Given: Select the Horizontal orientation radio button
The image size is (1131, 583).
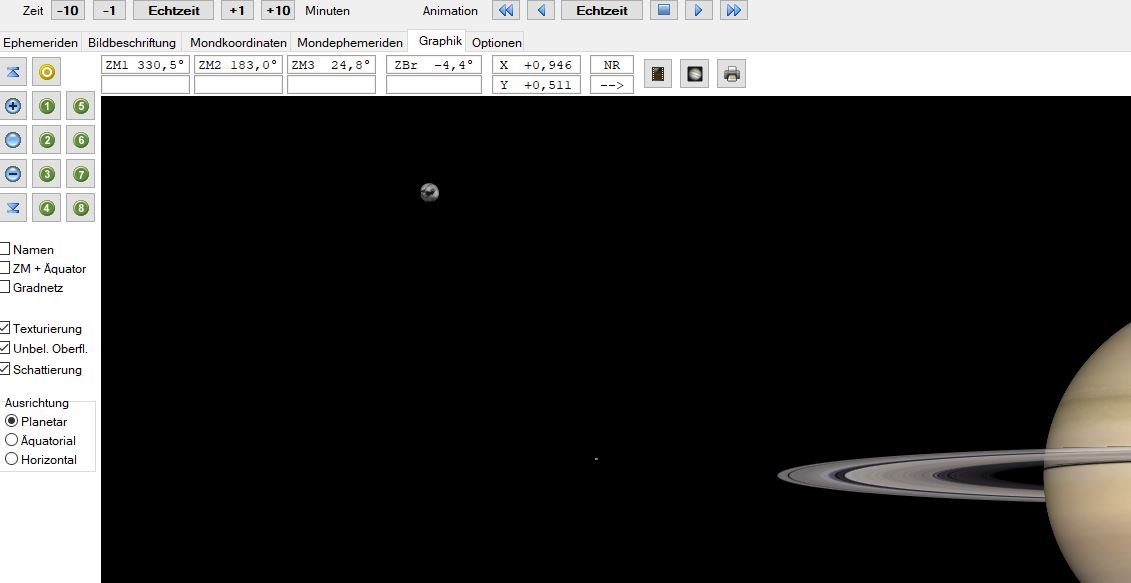Looking at the screenshot, I should click(x=12, y=459).
